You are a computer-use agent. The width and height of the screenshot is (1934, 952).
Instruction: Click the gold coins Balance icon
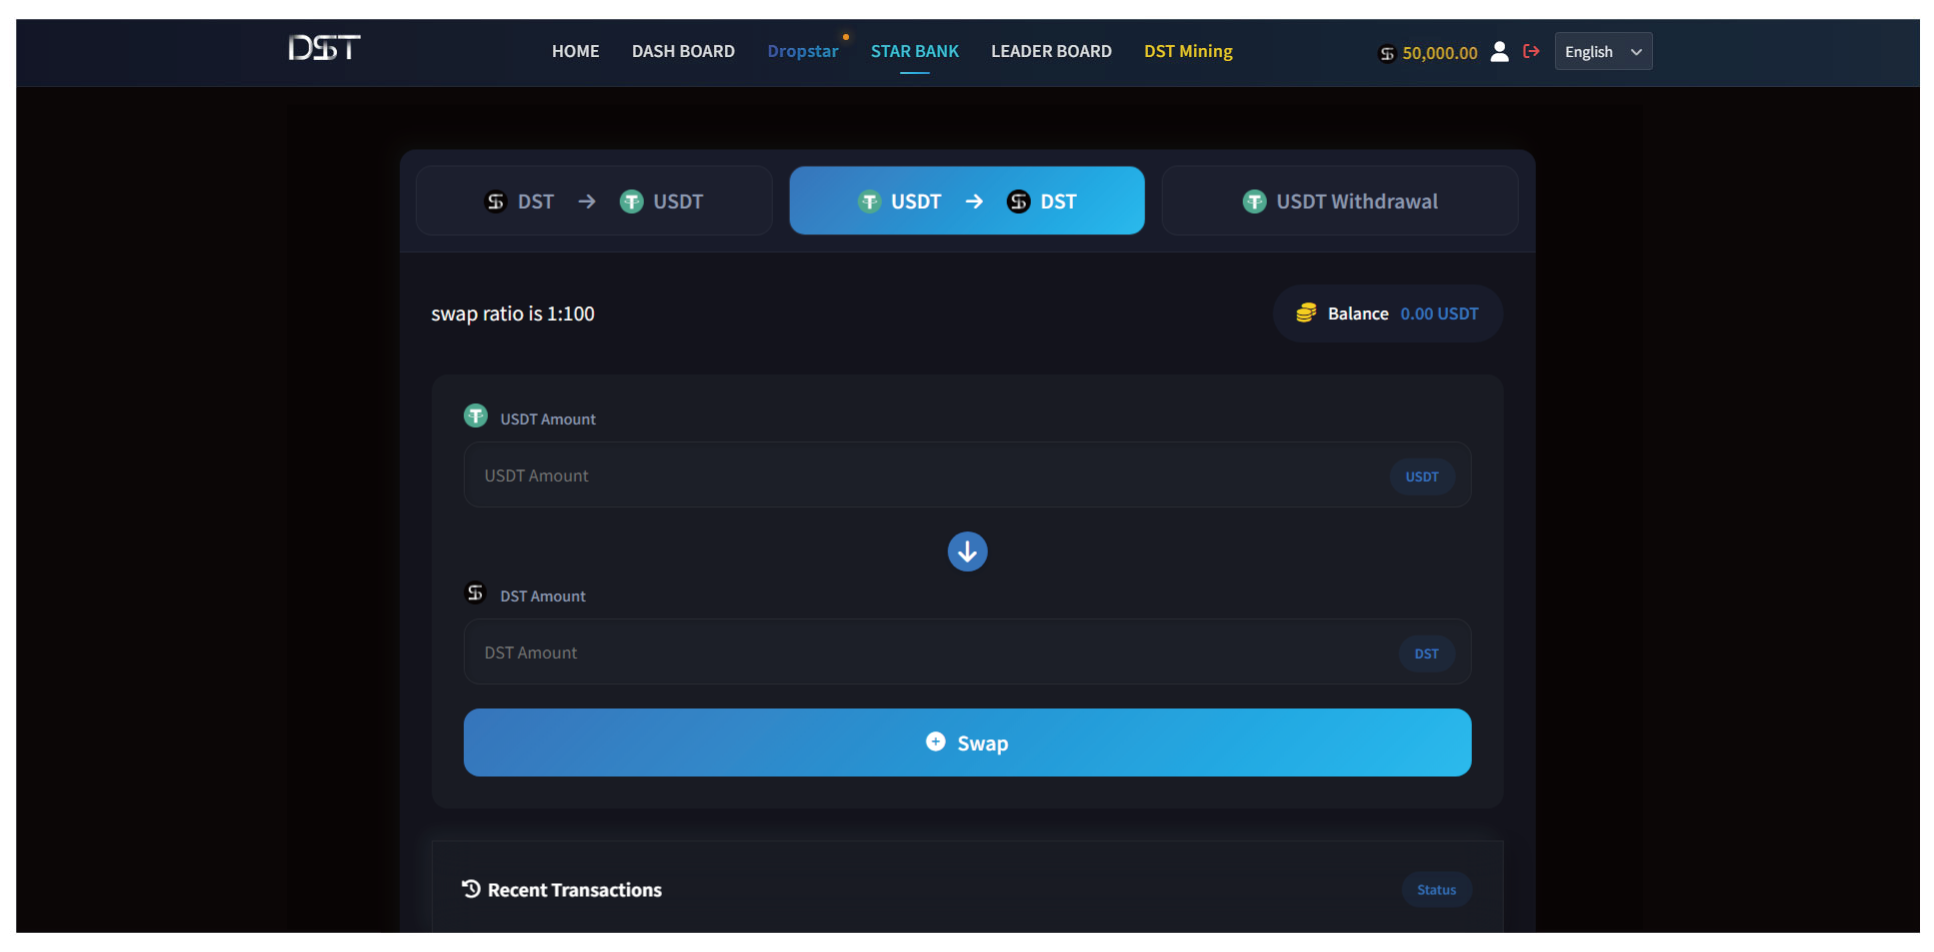coord(1306,313)
